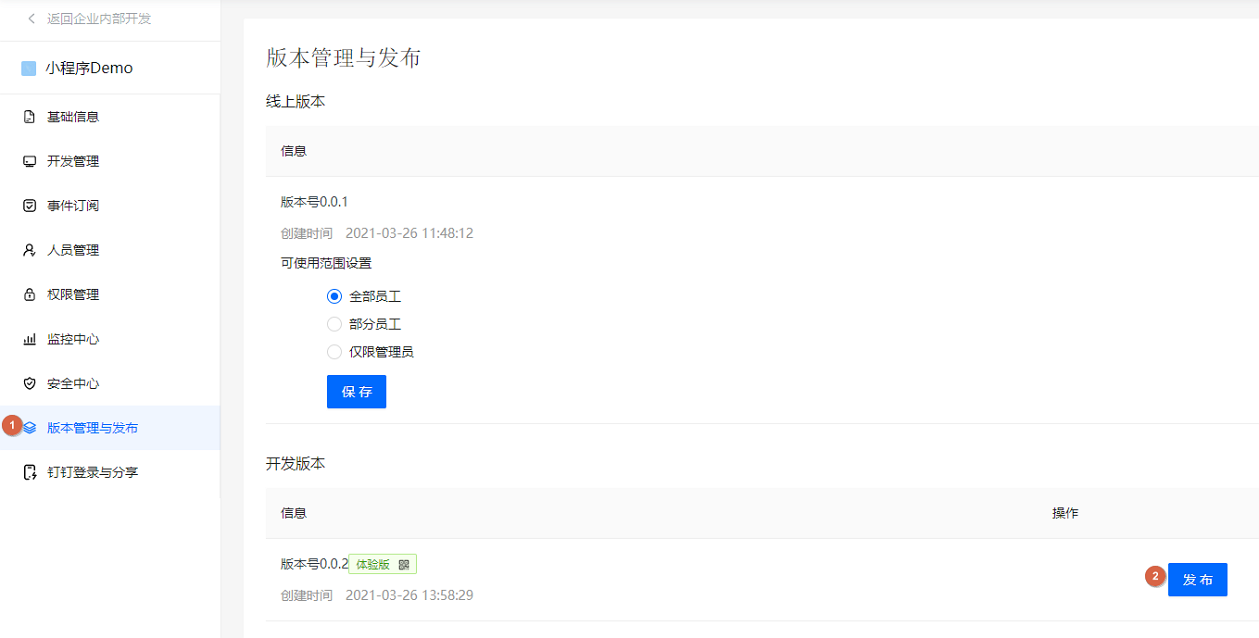Select the 全部员工 radio option
This screenshot has height=638, width=1259.
tap(334, 295)
